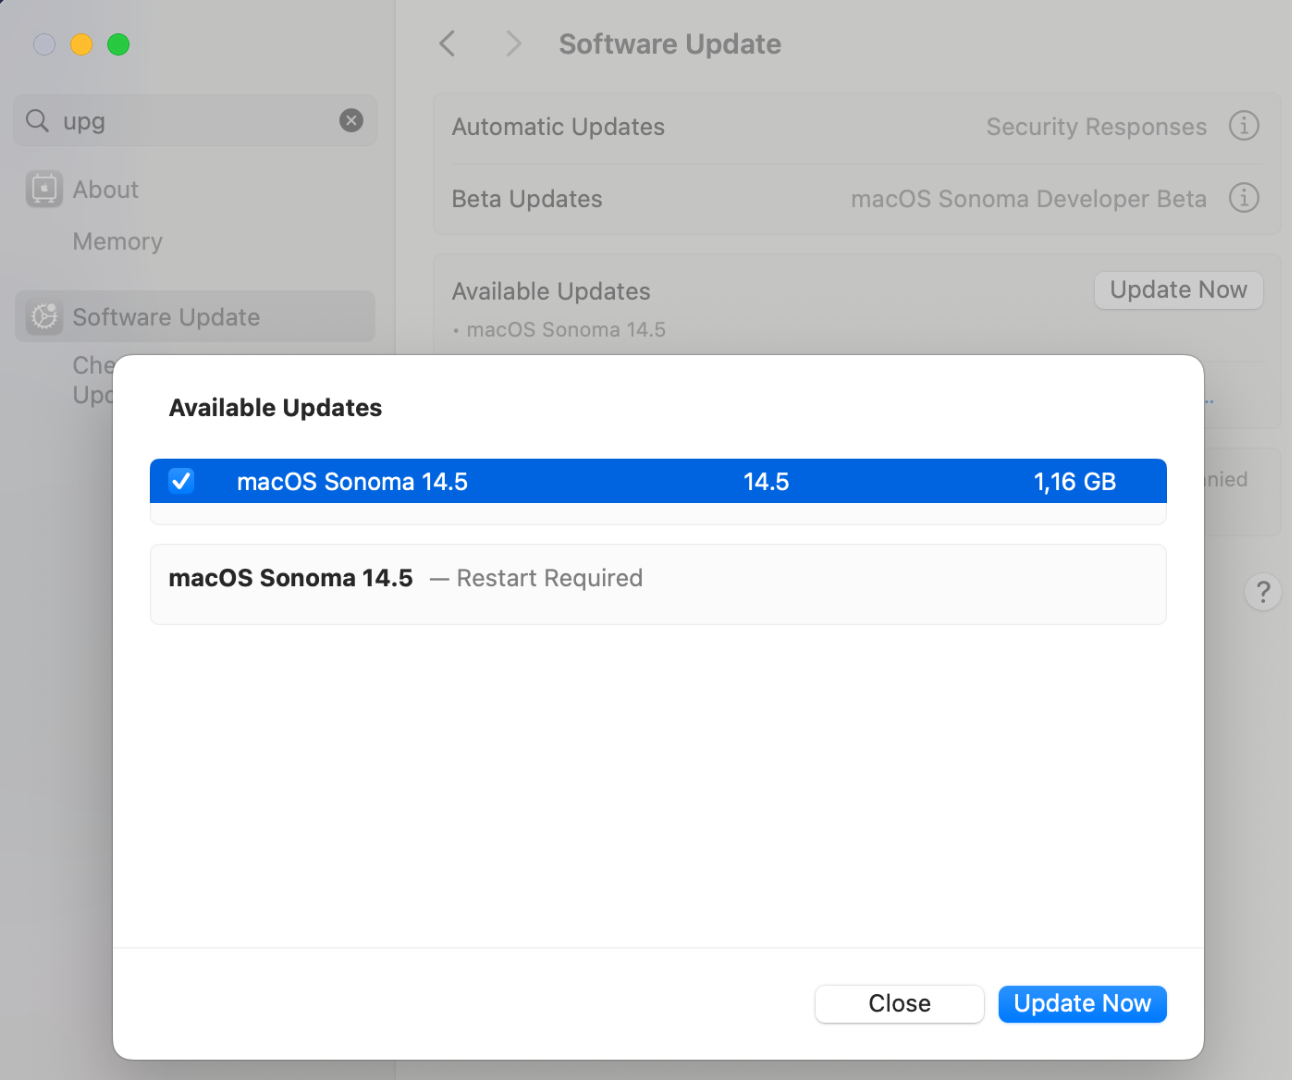Open Beta Updates info button
The image size is (1292, 1080).
(1243, 198)
